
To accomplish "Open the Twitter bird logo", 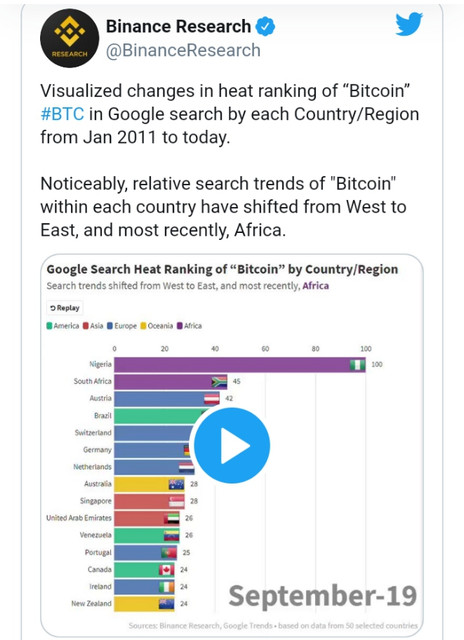I will (409, 24).
